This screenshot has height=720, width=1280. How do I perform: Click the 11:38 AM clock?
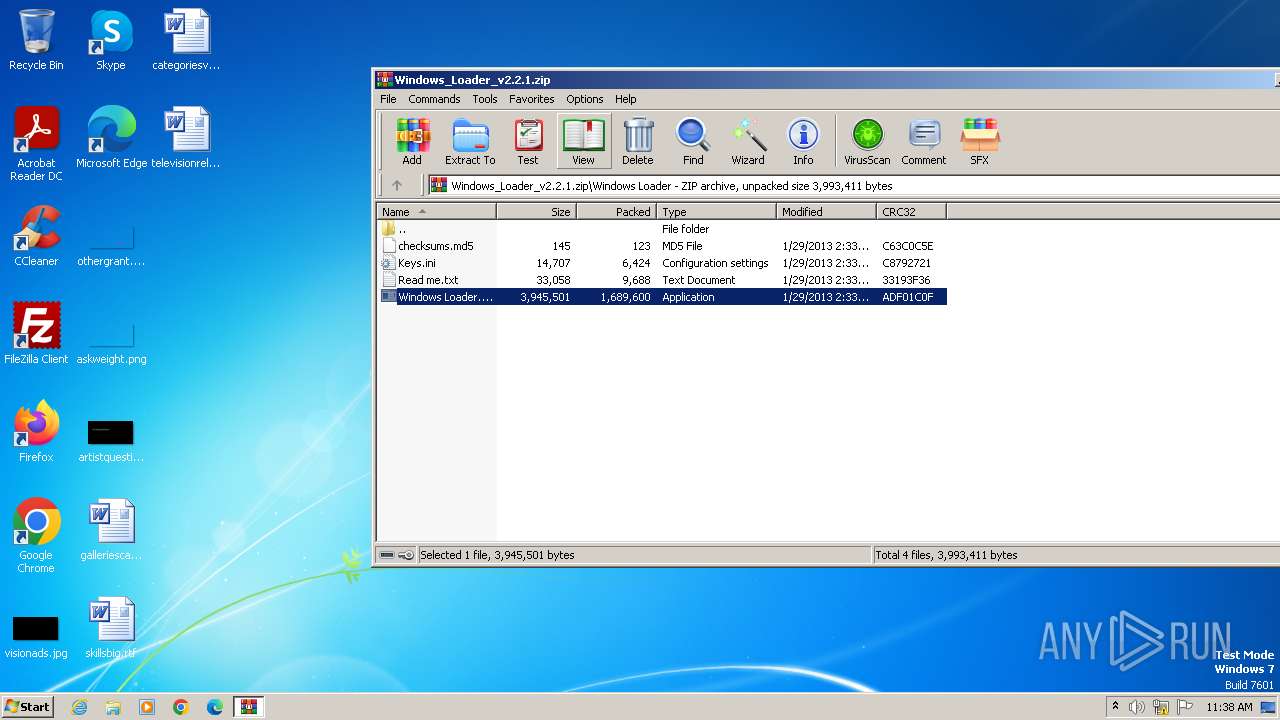point(1229,707)
